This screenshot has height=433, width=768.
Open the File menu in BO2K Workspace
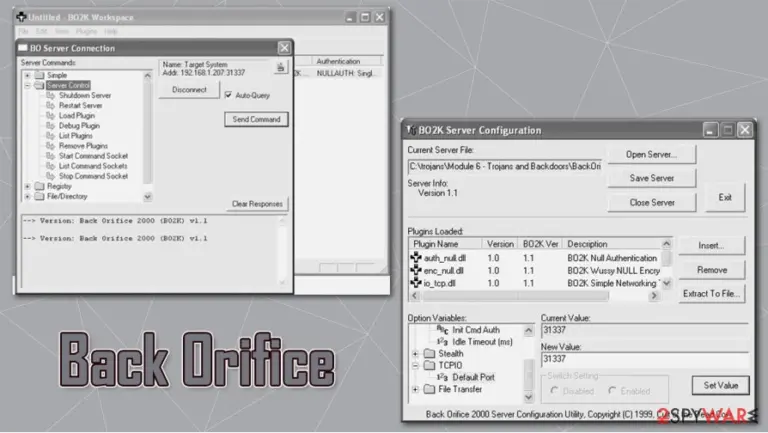(24, 31)
